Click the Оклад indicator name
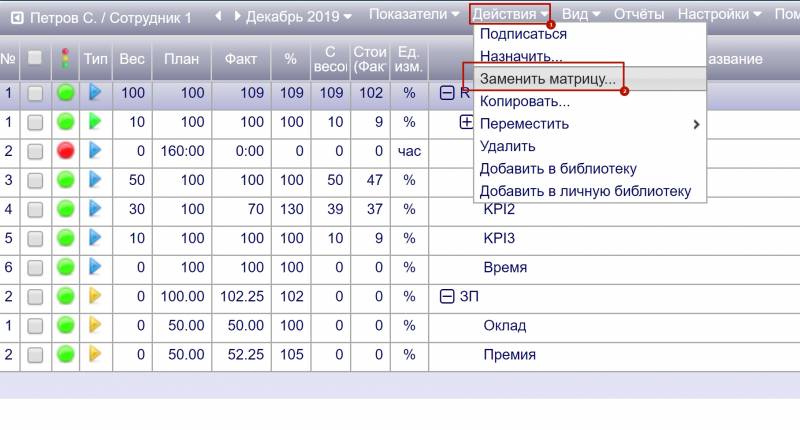Screen dimensions: 800x430 pos(505,325)
